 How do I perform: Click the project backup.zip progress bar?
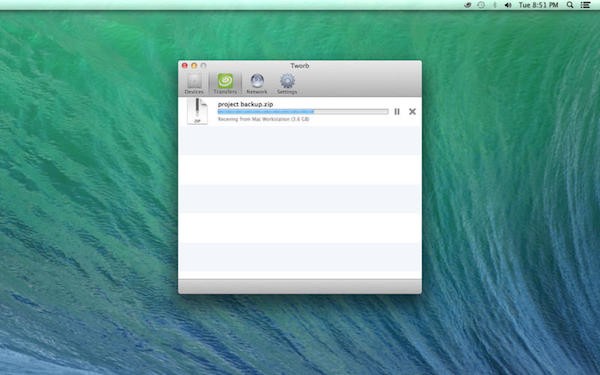coord(303,112)
